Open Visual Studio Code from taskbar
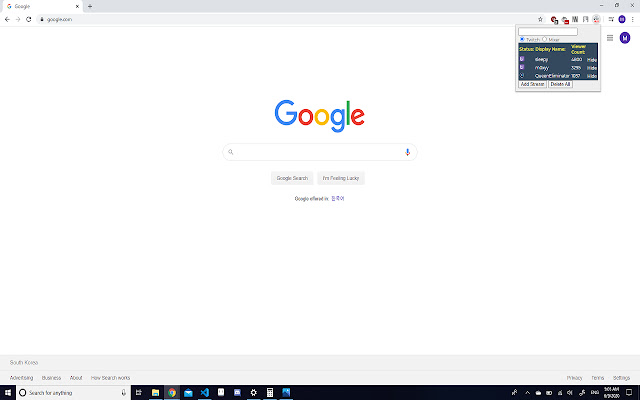This screenshot has width=640, height=400. tap(204, 393)
